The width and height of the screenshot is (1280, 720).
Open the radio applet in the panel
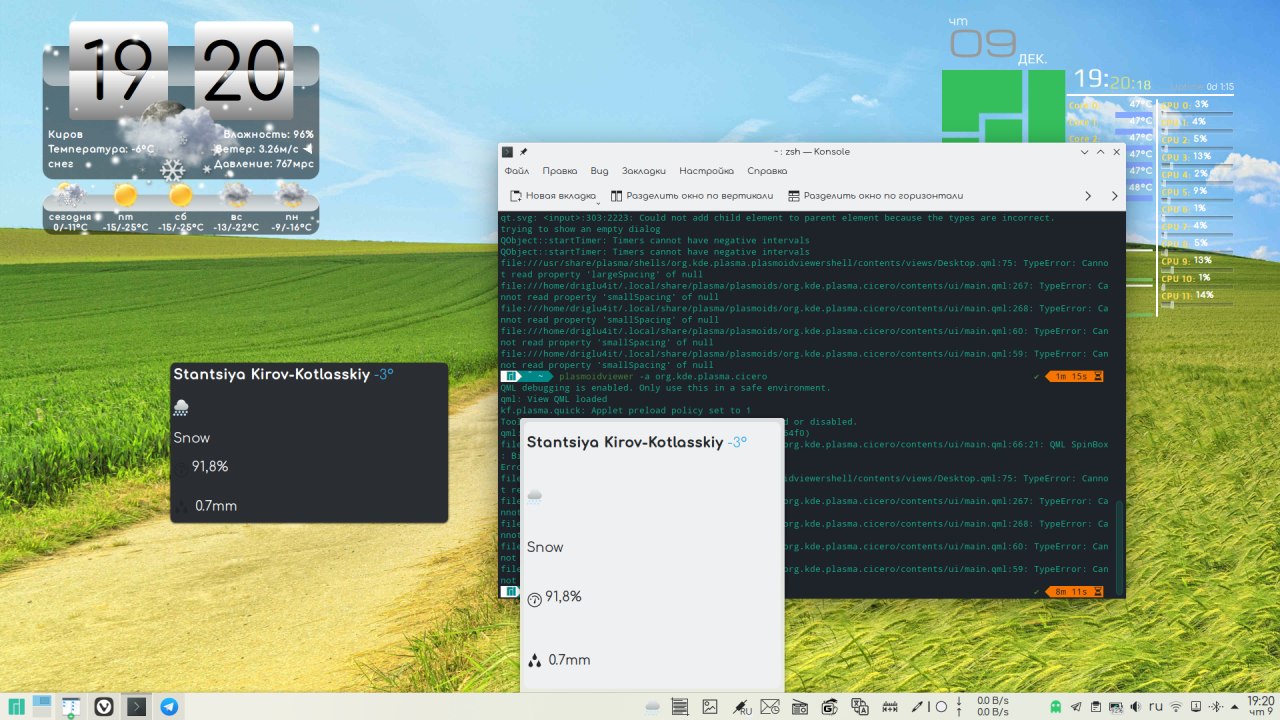pos(799,707)
